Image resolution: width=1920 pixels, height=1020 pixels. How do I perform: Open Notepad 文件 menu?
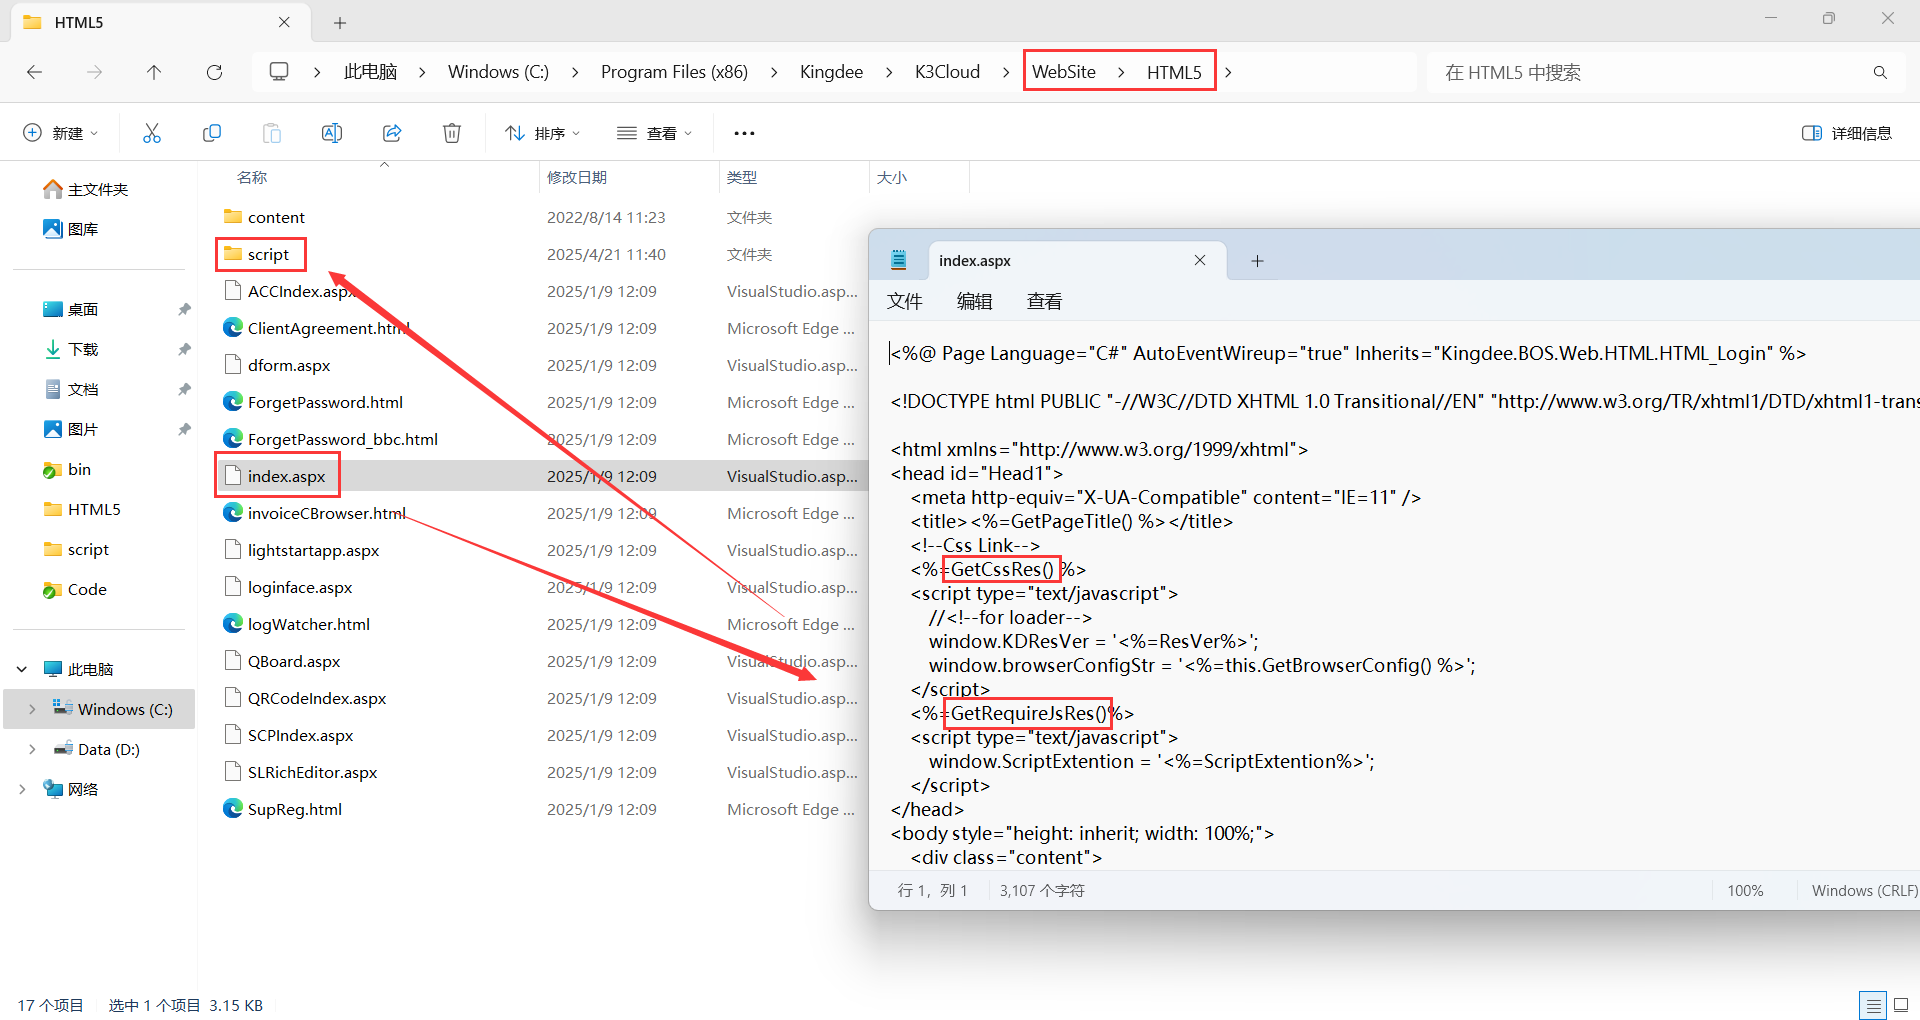pyautogui.click(x=905, y=301)
